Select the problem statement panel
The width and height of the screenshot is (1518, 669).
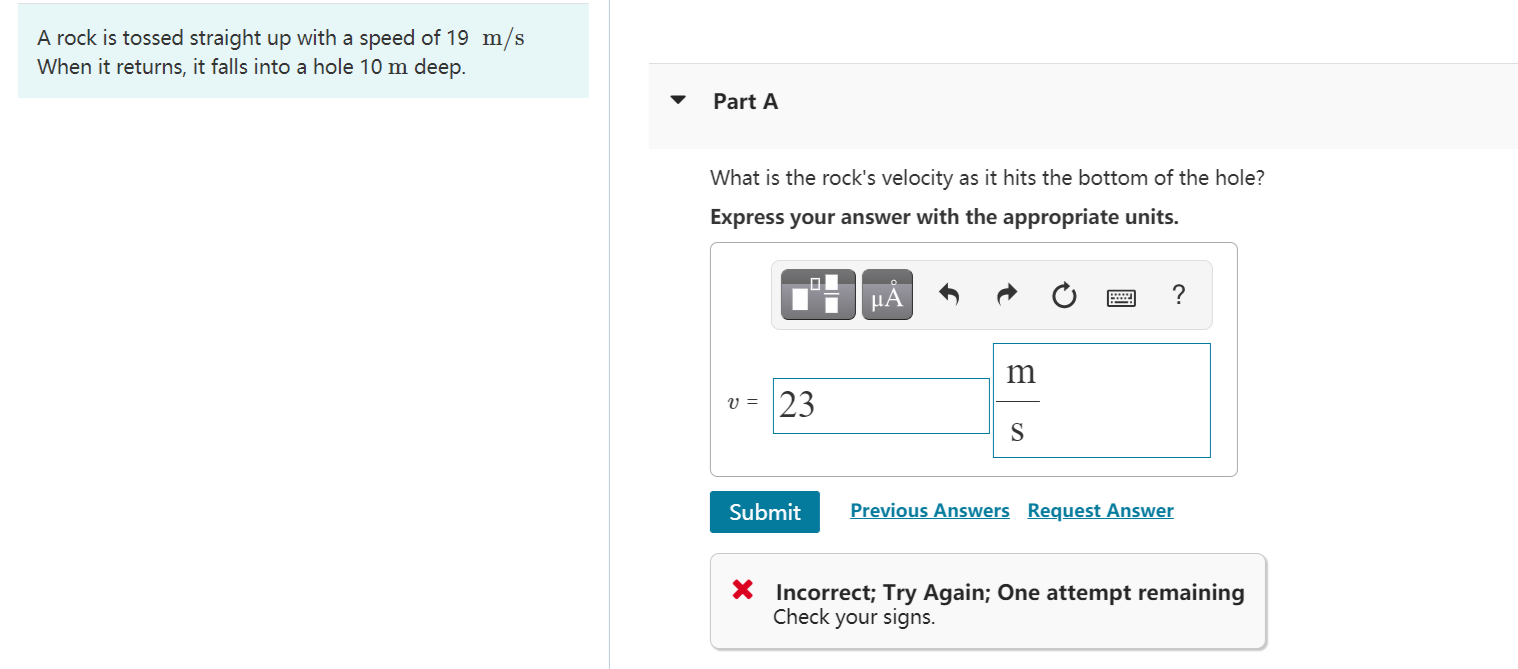(303, 52)
